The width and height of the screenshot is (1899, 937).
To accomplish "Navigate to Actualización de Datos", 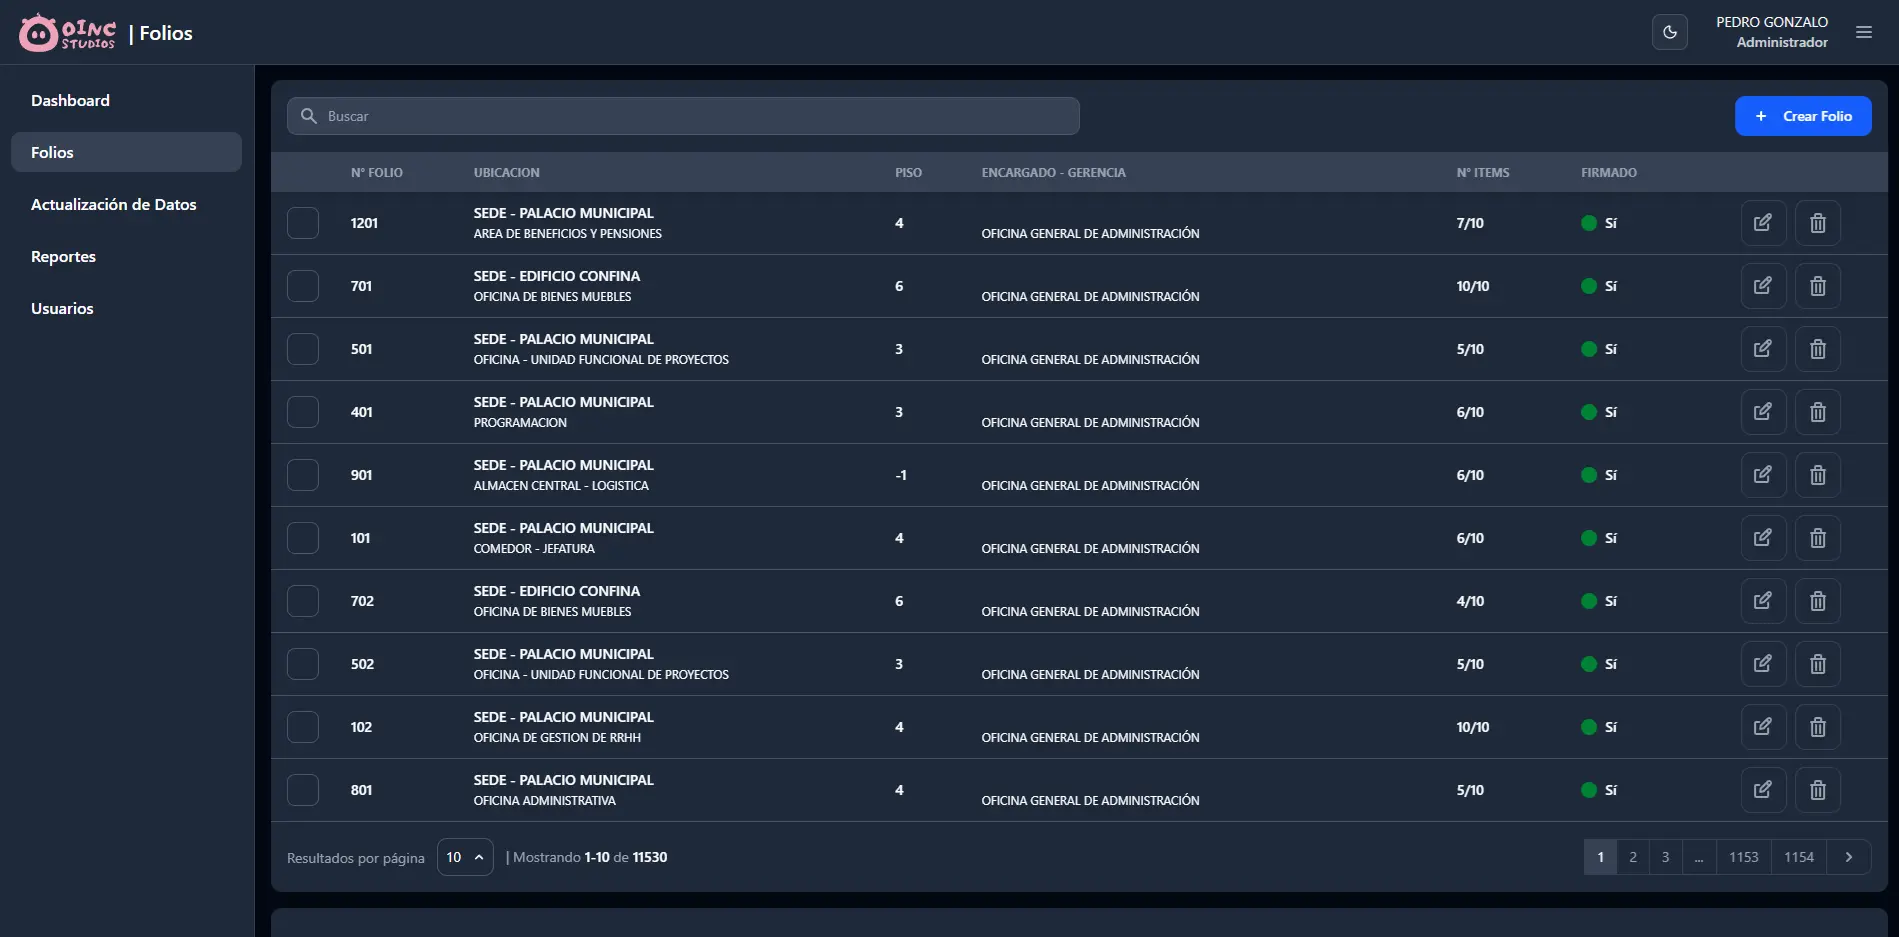I will 113,204.
